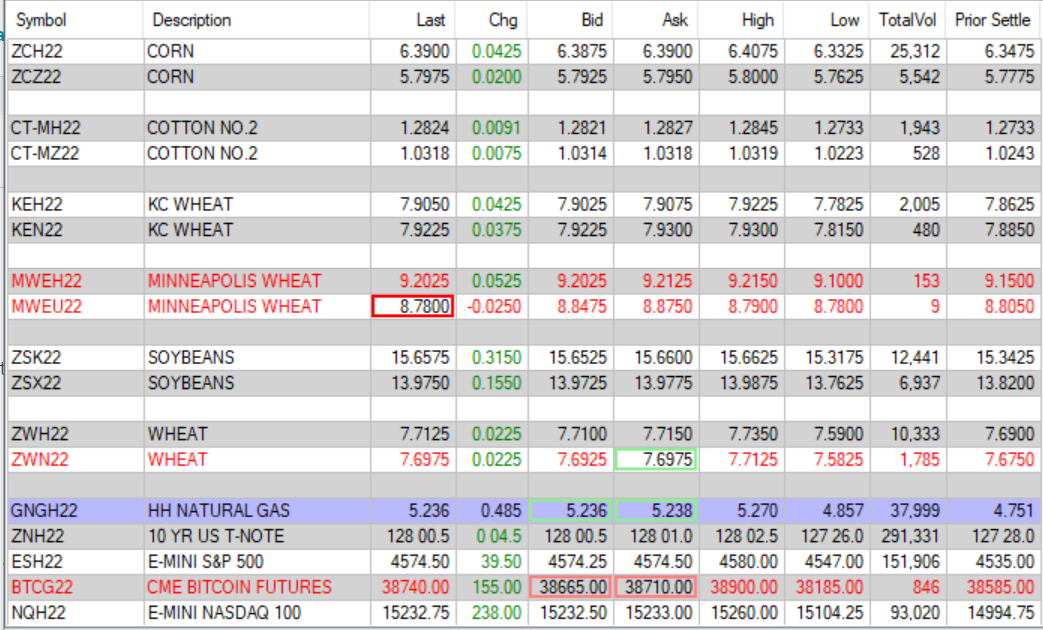
Task: Select the ZWN22 symbol cell
Action: click(x=76, y=459)
